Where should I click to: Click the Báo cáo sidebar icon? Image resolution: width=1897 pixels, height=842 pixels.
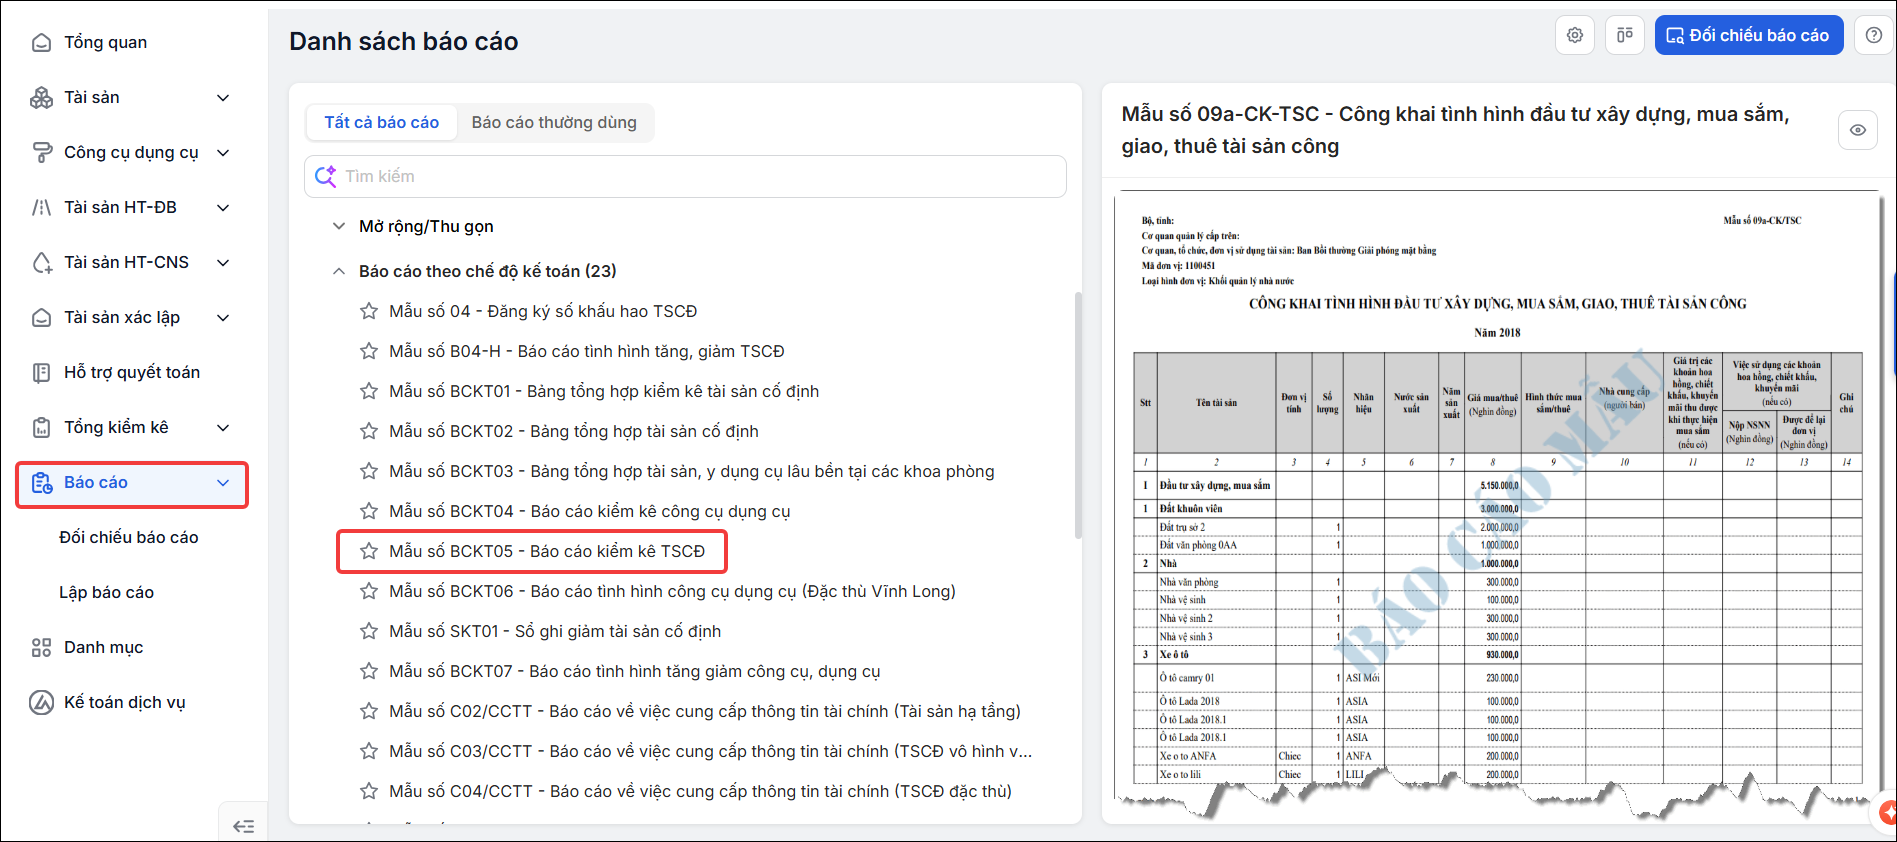(41, 483)
